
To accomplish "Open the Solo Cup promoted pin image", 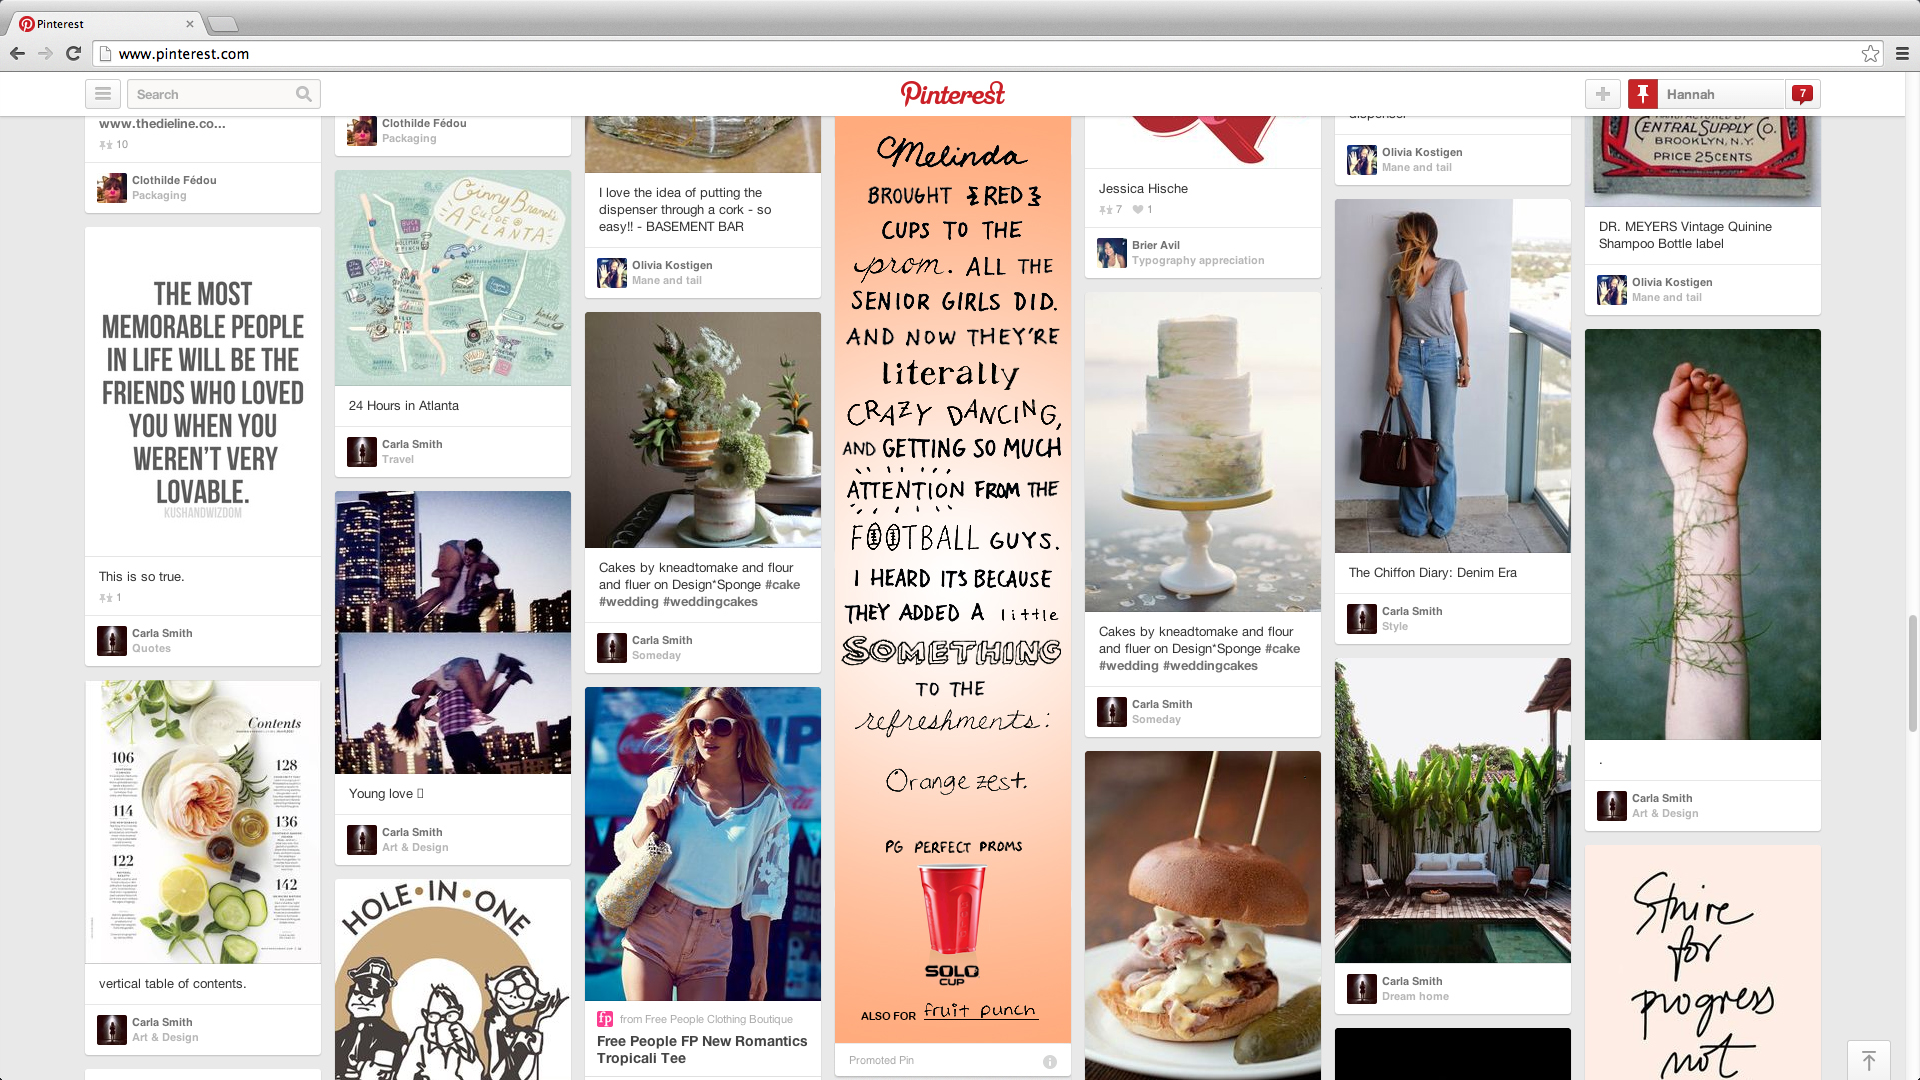I will (x=953, y=580).
